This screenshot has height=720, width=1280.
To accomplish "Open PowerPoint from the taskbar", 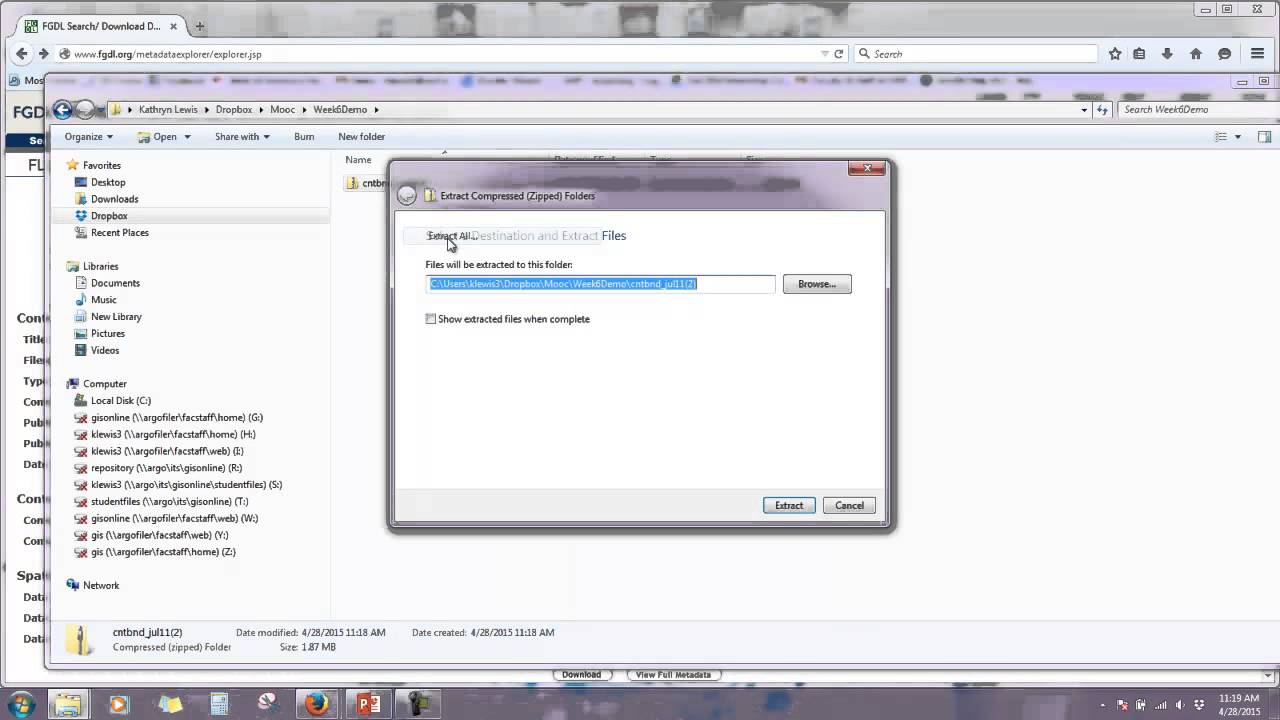I will [368, 704].
